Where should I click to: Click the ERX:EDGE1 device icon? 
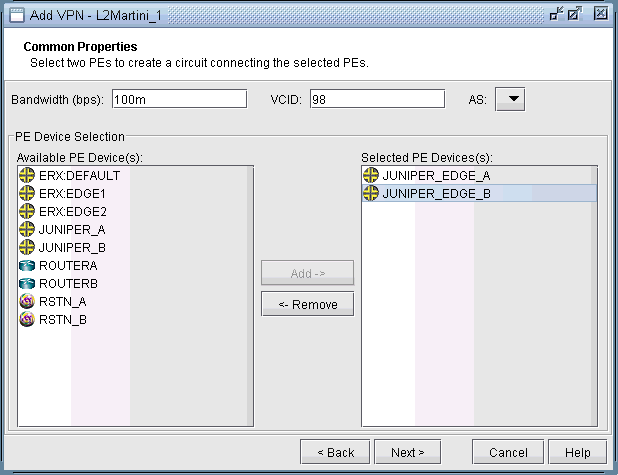28,193
